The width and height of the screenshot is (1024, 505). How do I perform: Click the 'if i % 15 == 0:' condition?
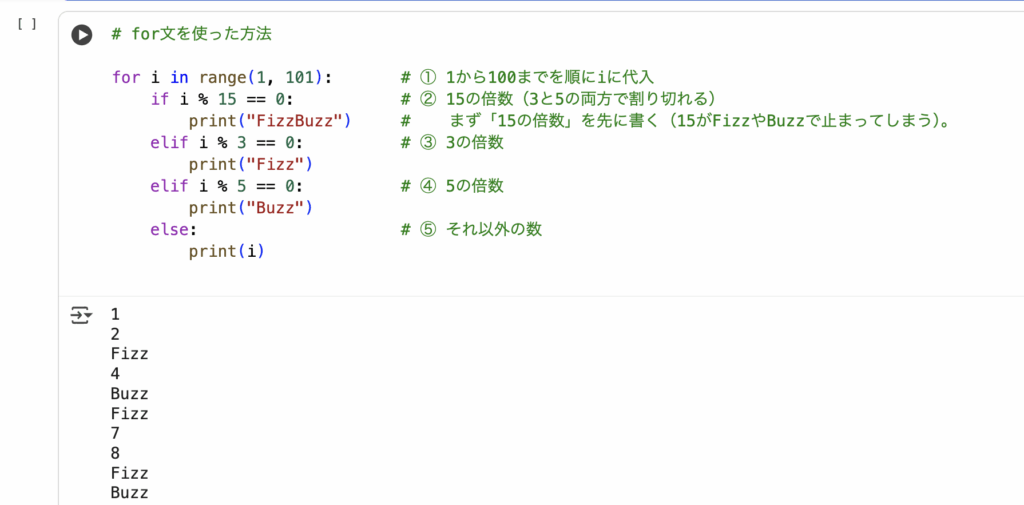(222, 99)
